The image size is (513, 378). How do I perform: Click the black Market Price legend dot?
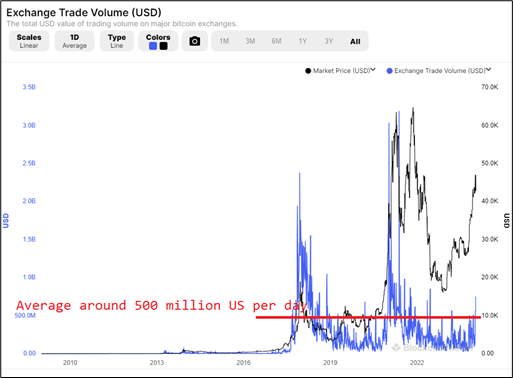tap(308, 71)
